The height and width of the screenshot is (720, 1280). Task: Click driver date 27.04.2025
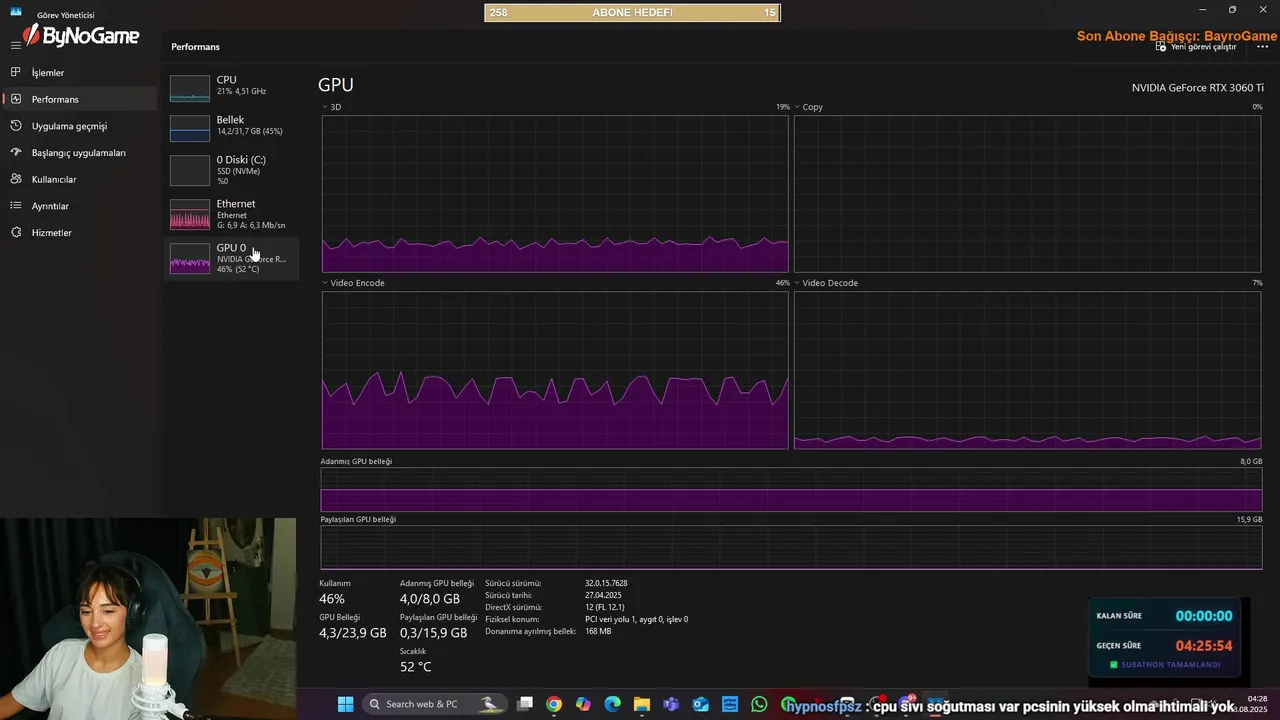(603, 595)
